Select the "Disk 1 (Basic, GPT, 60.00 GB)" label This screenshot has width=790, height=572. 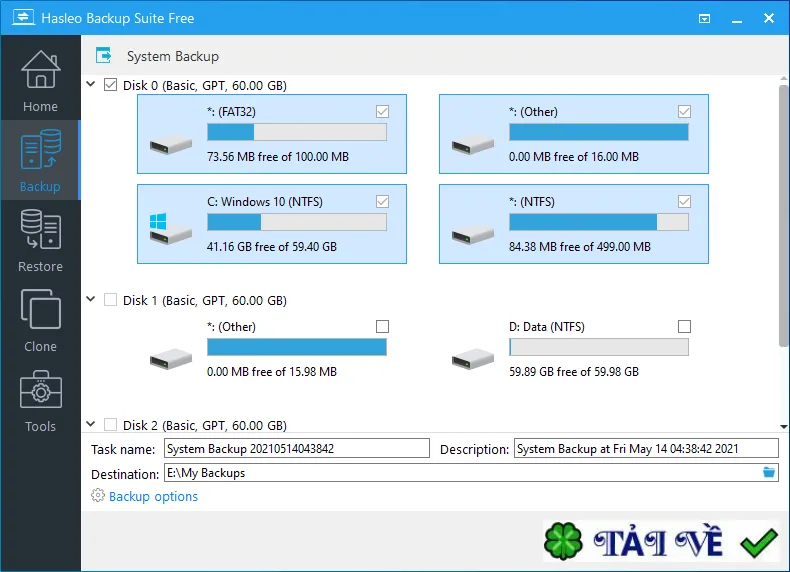point(205,300)
